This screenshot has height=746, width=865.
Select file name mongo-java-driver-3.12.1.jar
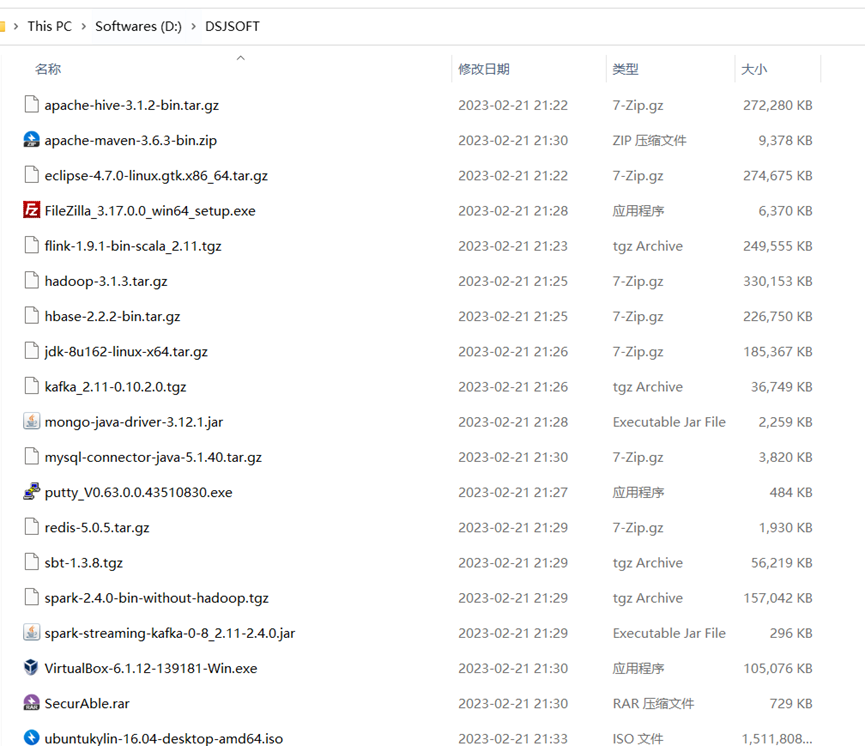tap(134, 422)
